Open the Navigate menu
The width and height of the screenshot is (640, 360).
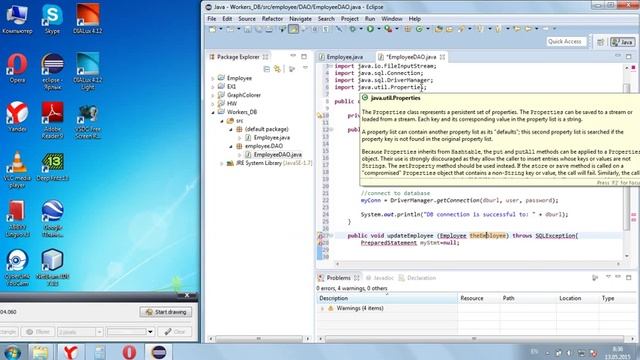pos(300,19)
